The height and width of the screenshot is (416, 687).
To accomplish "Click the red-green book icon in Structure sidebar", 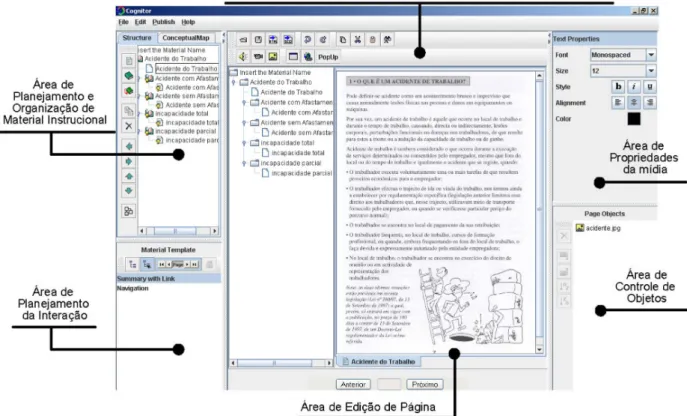I will (129, 91).
